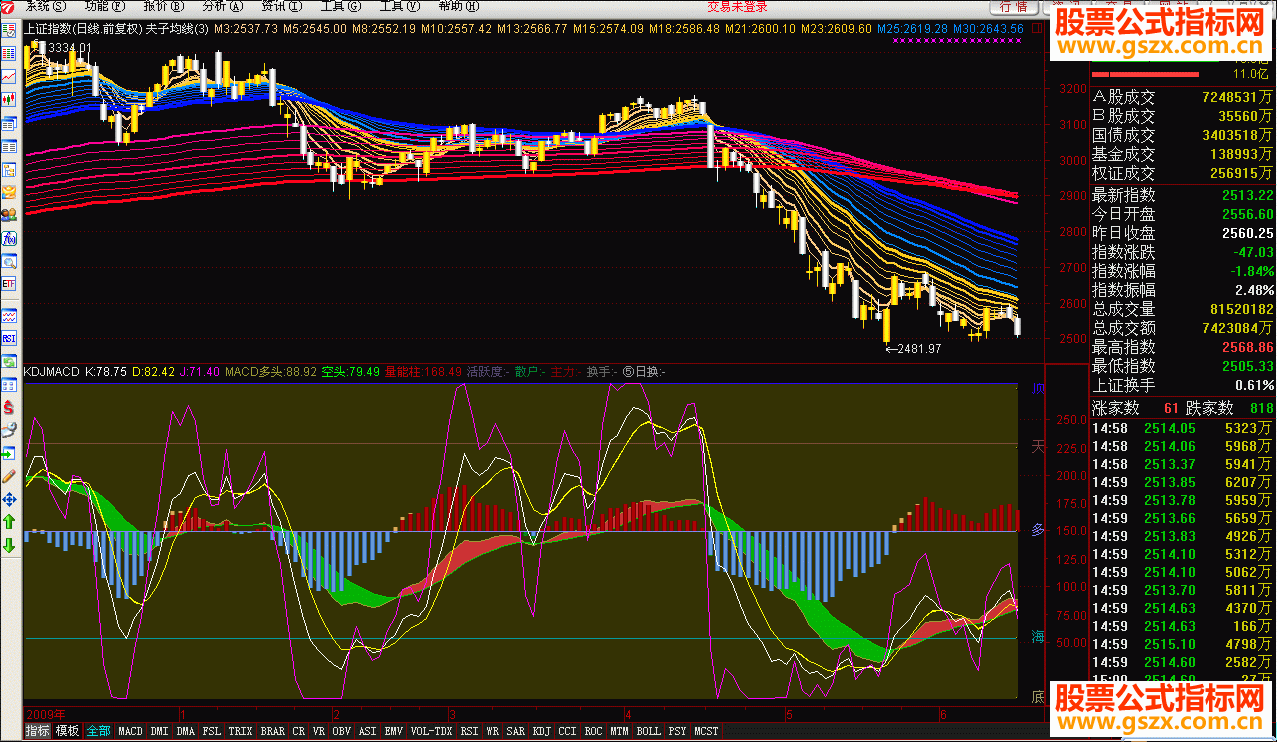The image size is (1277, 742).
Task: Click the 行情 button at top right
Action: [1015, 6]
